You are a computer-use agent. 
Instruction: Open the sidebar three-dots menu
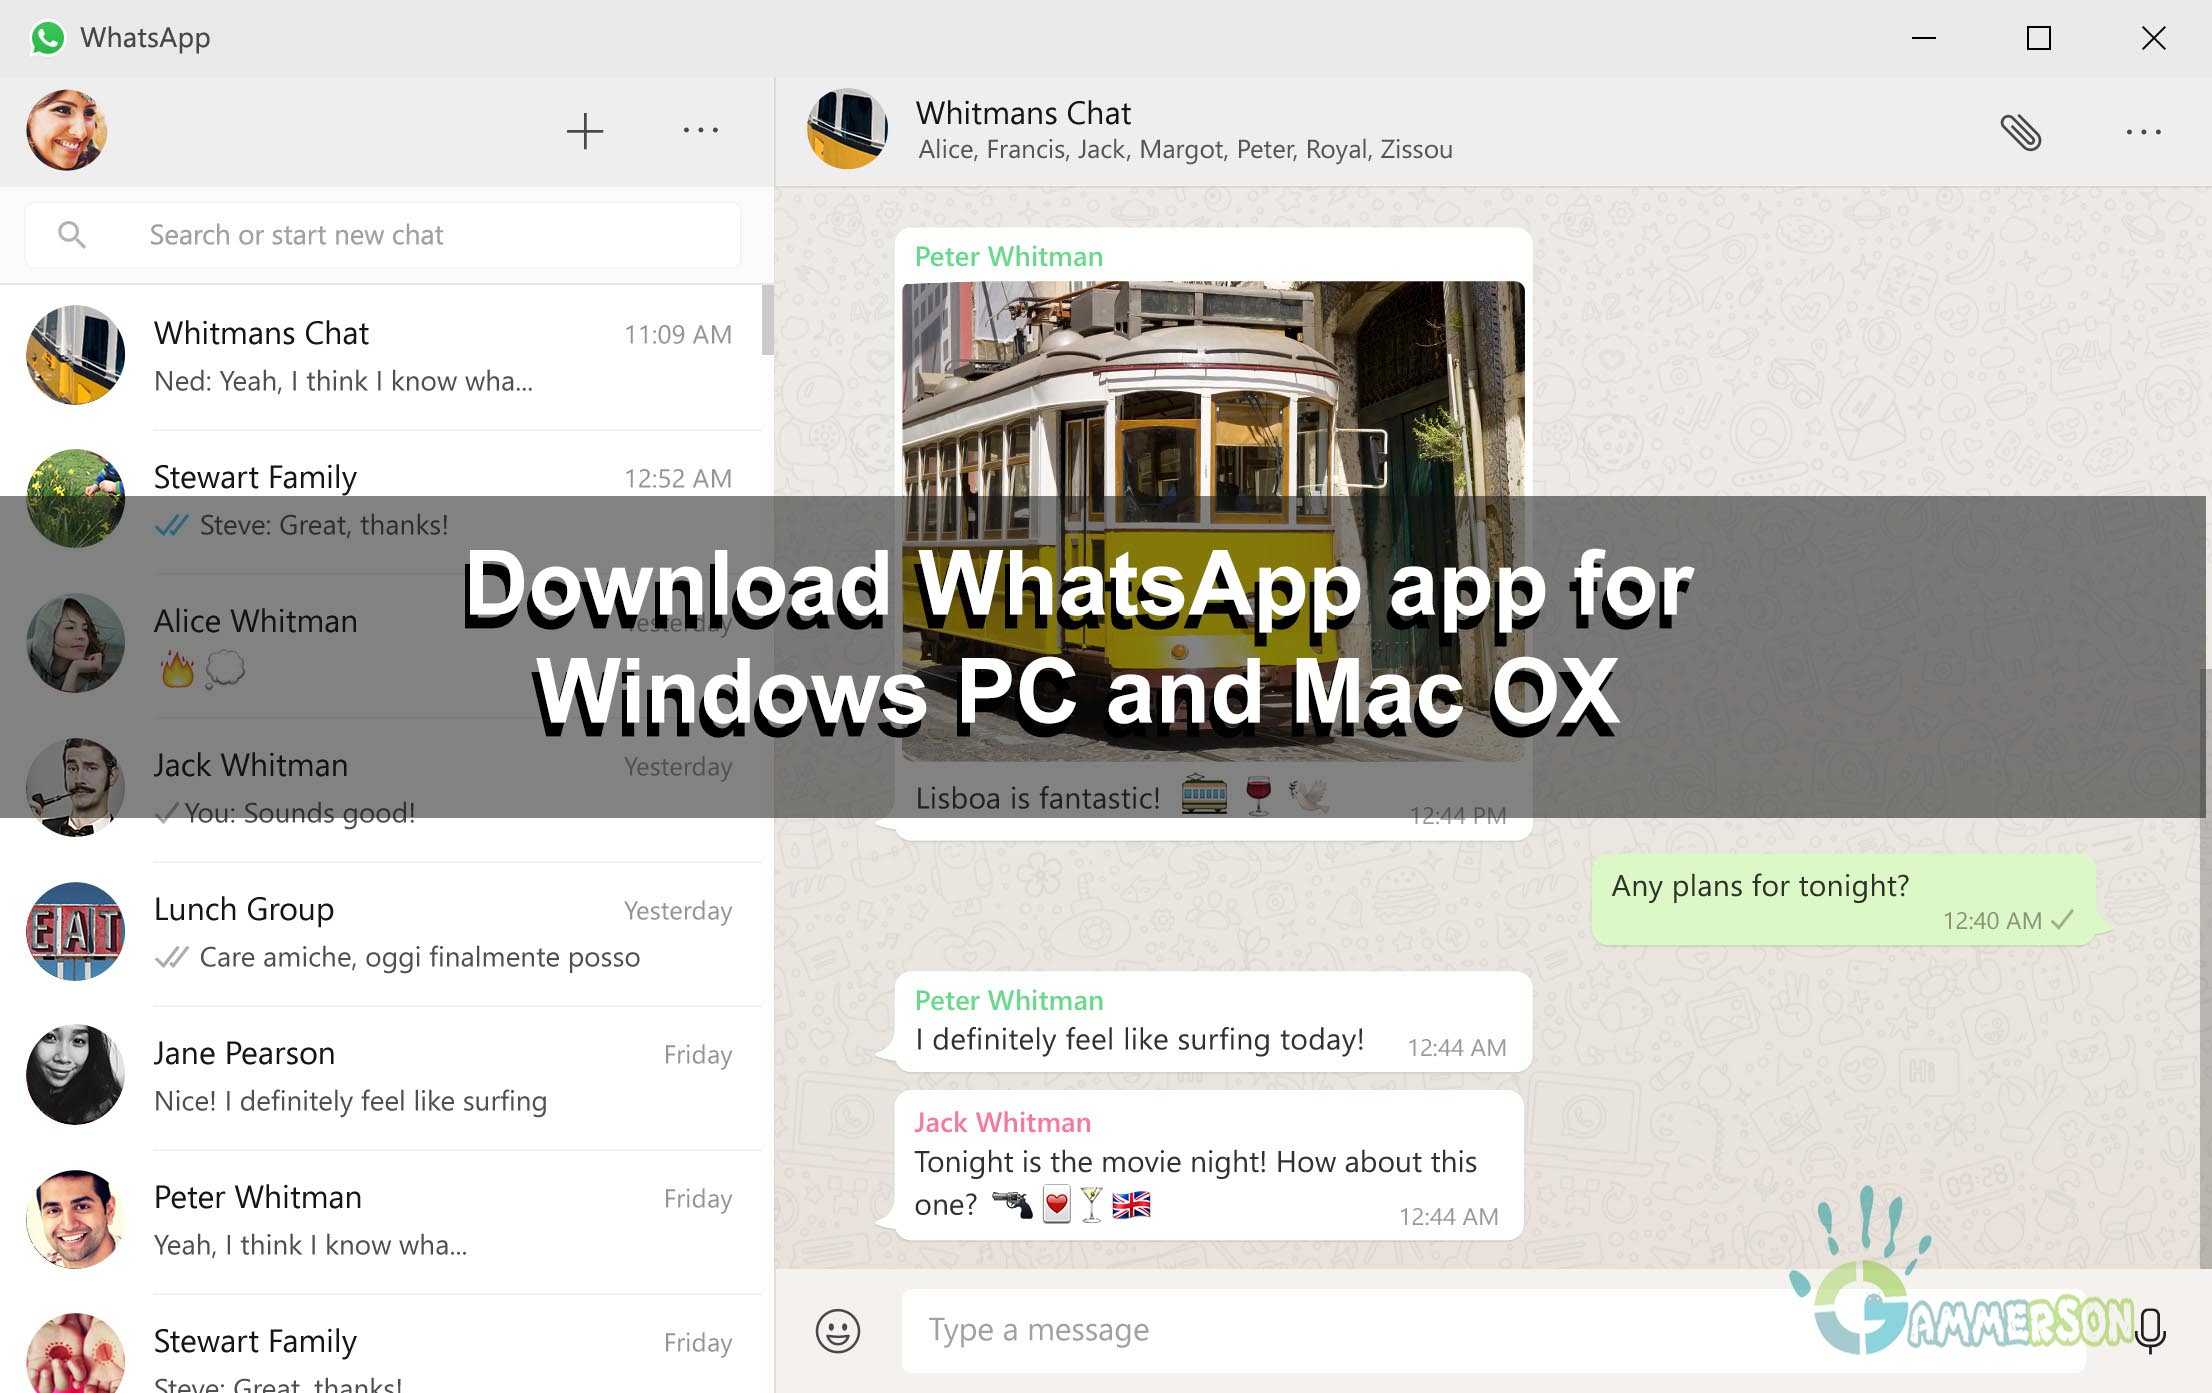tap(700, 130)
